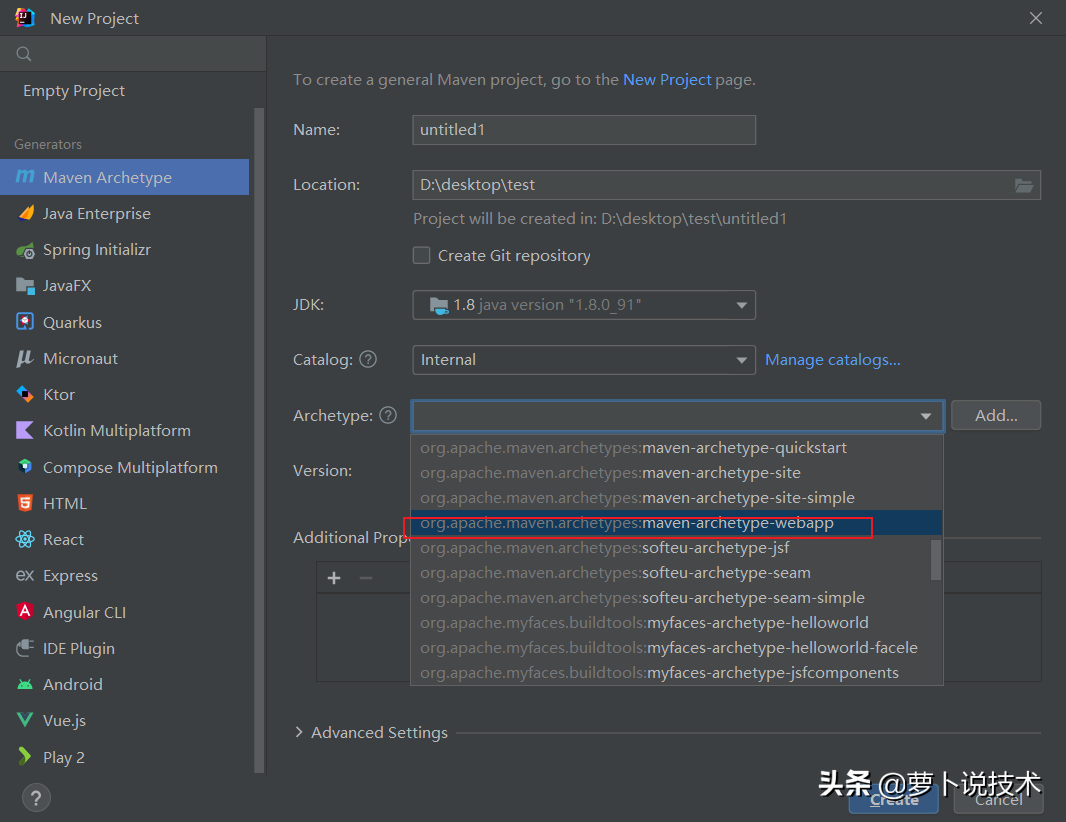Screen dimensions: 1066x822
Task: Add a property with plus icon
Action: click(x=334, y=578)
